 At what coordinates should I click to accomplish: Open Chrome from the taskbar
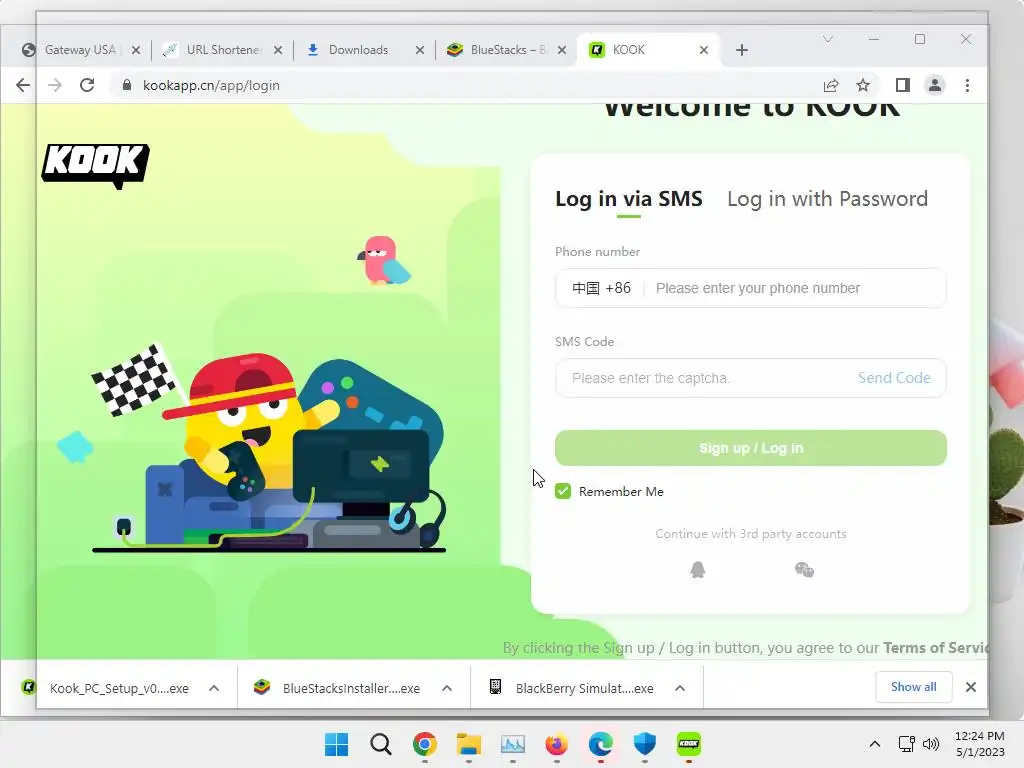424,744
